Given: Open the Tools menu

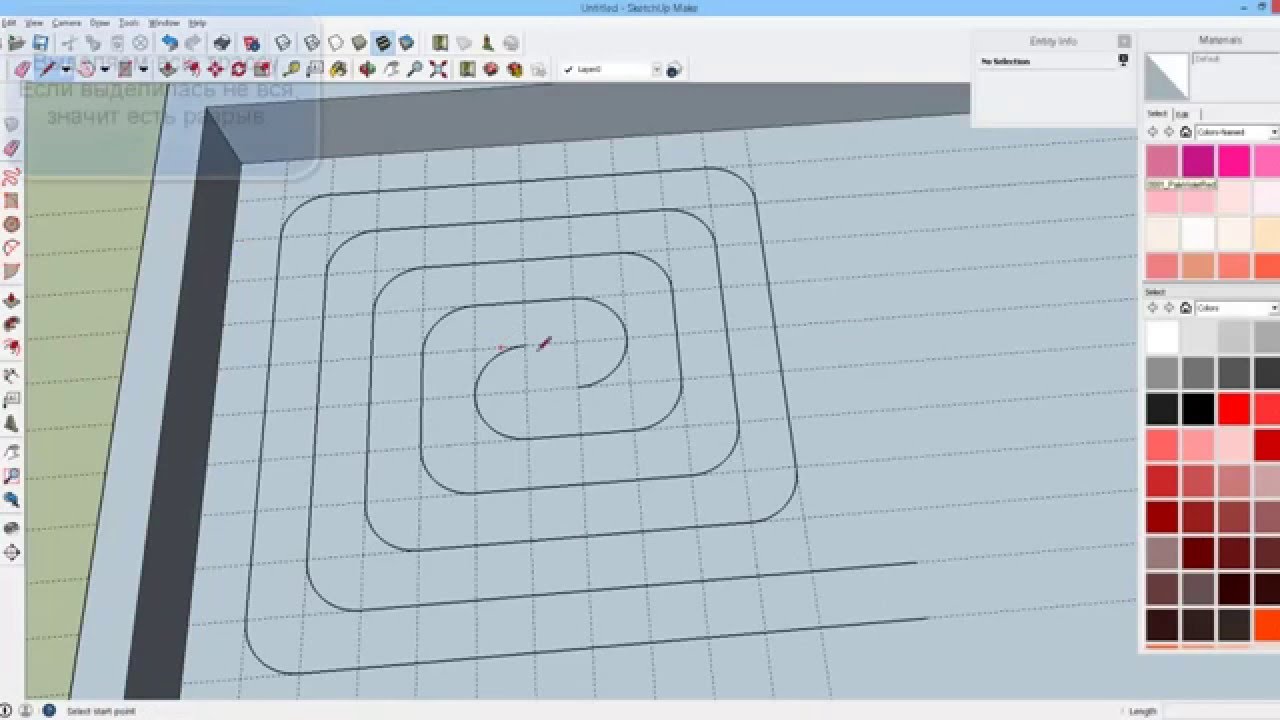Looking at the screenshot, I should [129, 22].
